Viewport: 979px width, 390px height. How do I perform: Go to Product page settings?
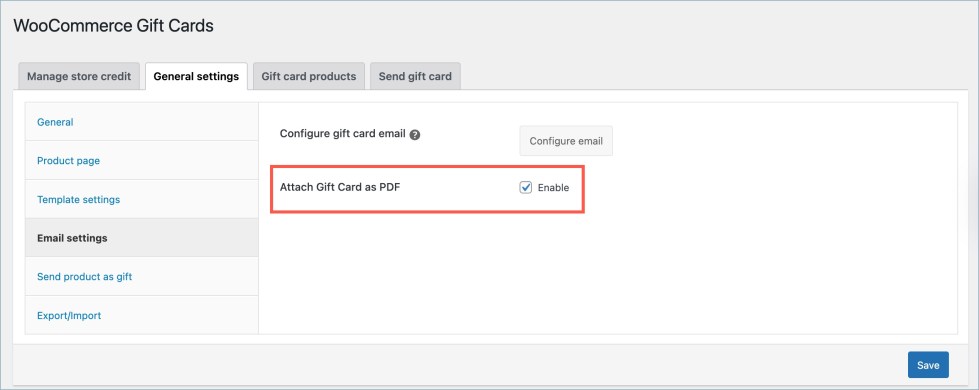(142, 160)
